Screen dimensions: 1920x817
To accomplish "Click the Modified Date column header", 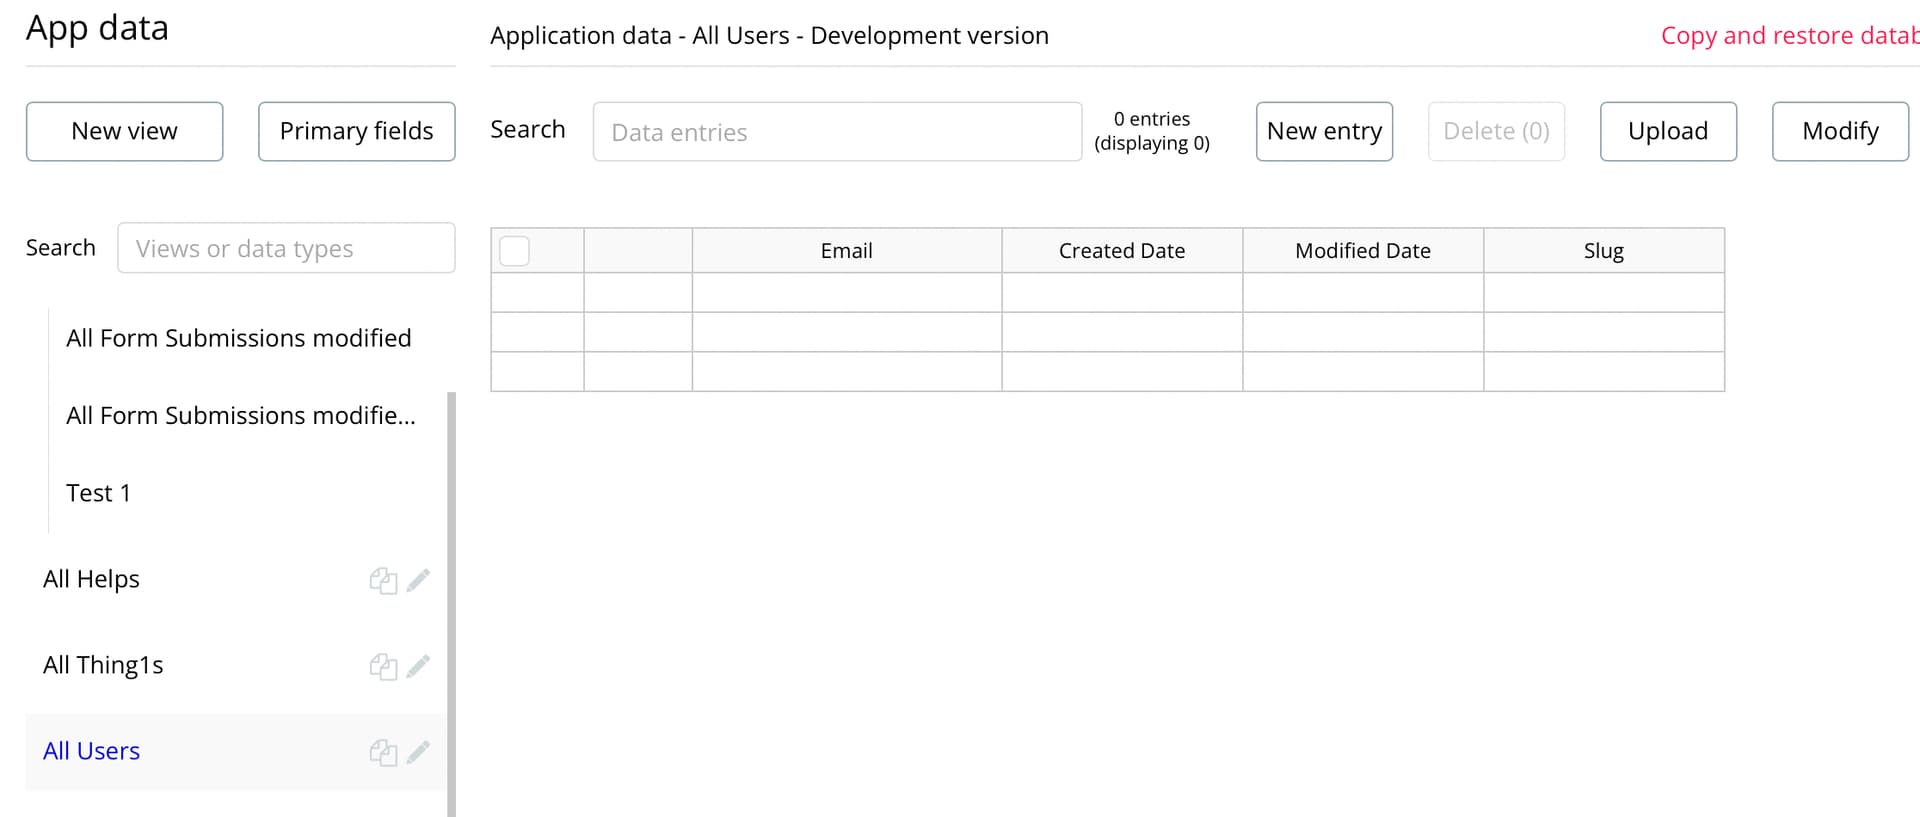I will click(1363, 251).
